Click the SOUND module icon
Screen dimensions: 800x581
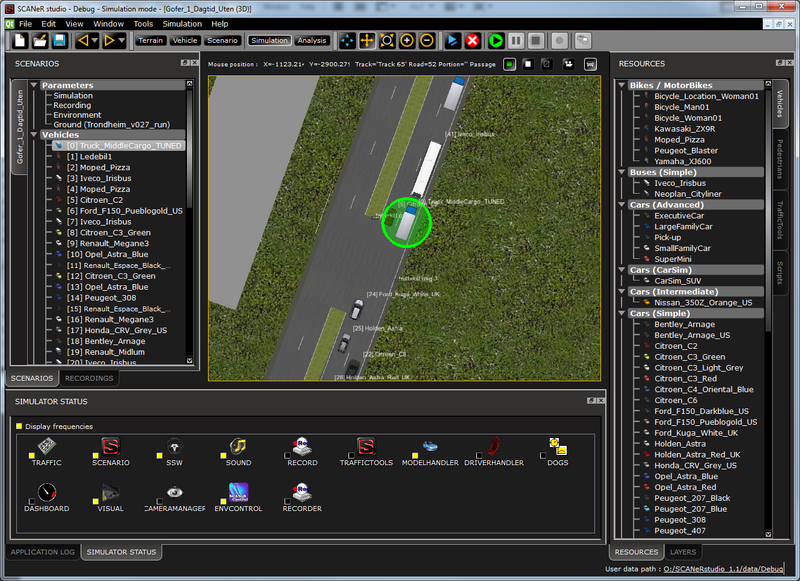coord(238,446)
